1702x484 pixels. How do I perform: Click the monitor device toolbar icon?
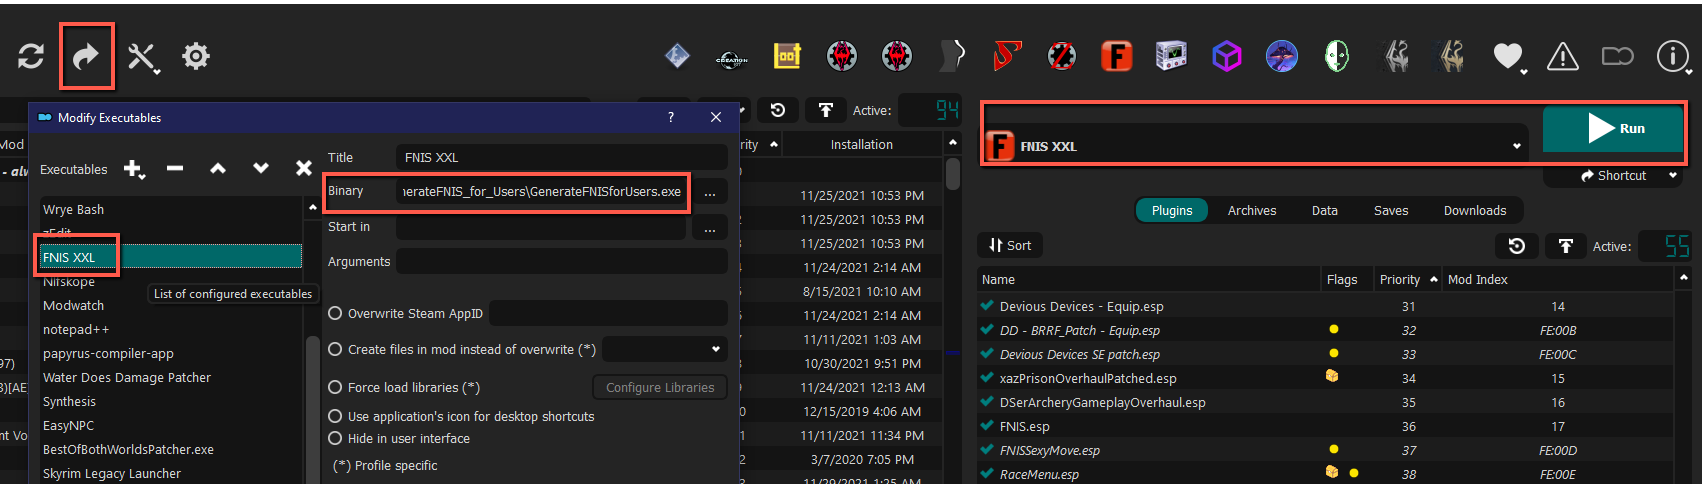[1171, 56]
